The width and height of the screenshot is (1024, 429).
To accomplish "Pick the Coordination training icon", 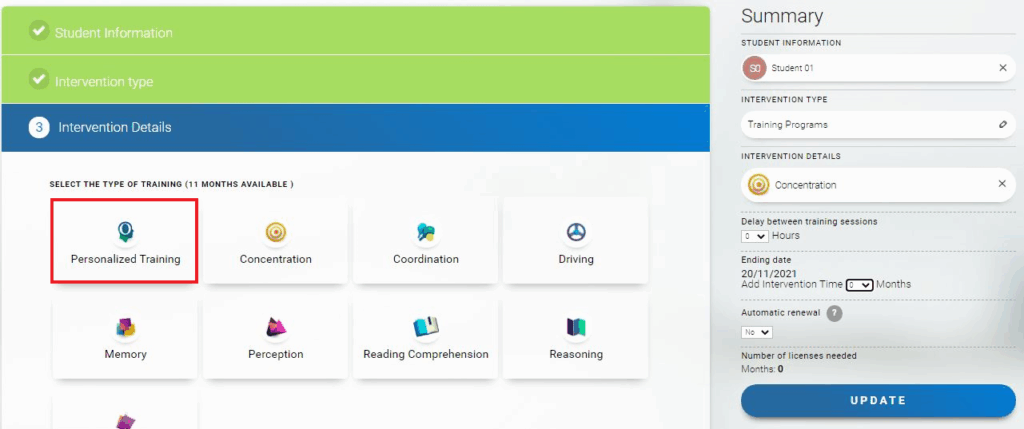I will [x=426, y=232].
